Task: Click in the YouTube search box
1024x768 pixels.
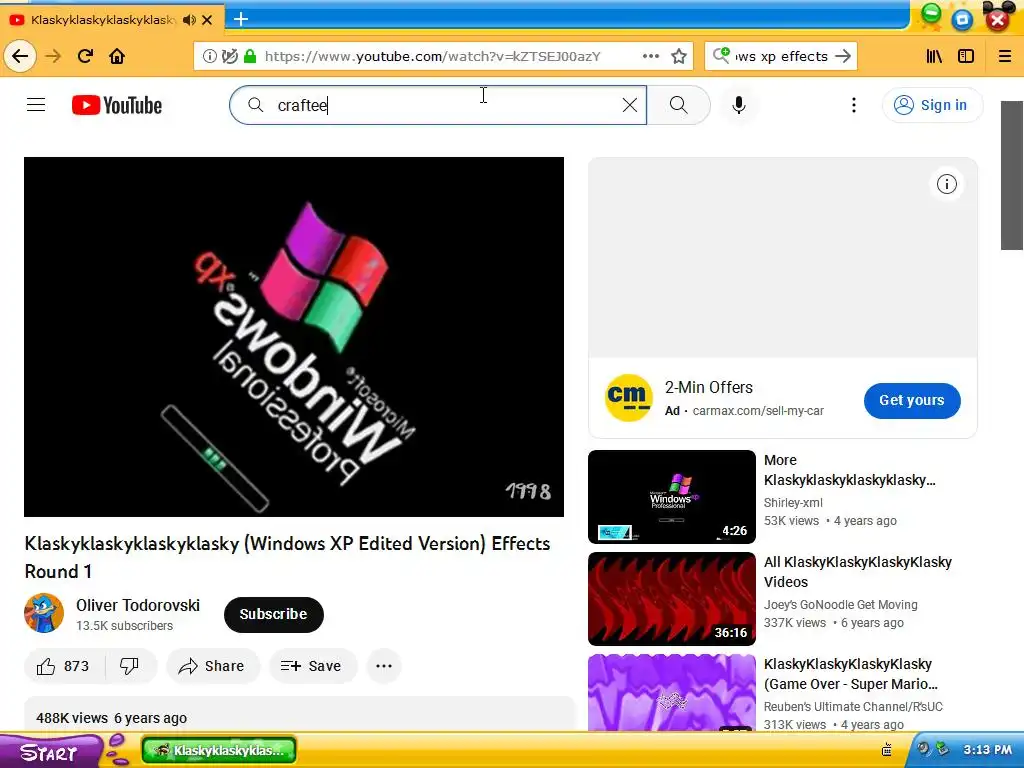Action: tap(438, 104)
